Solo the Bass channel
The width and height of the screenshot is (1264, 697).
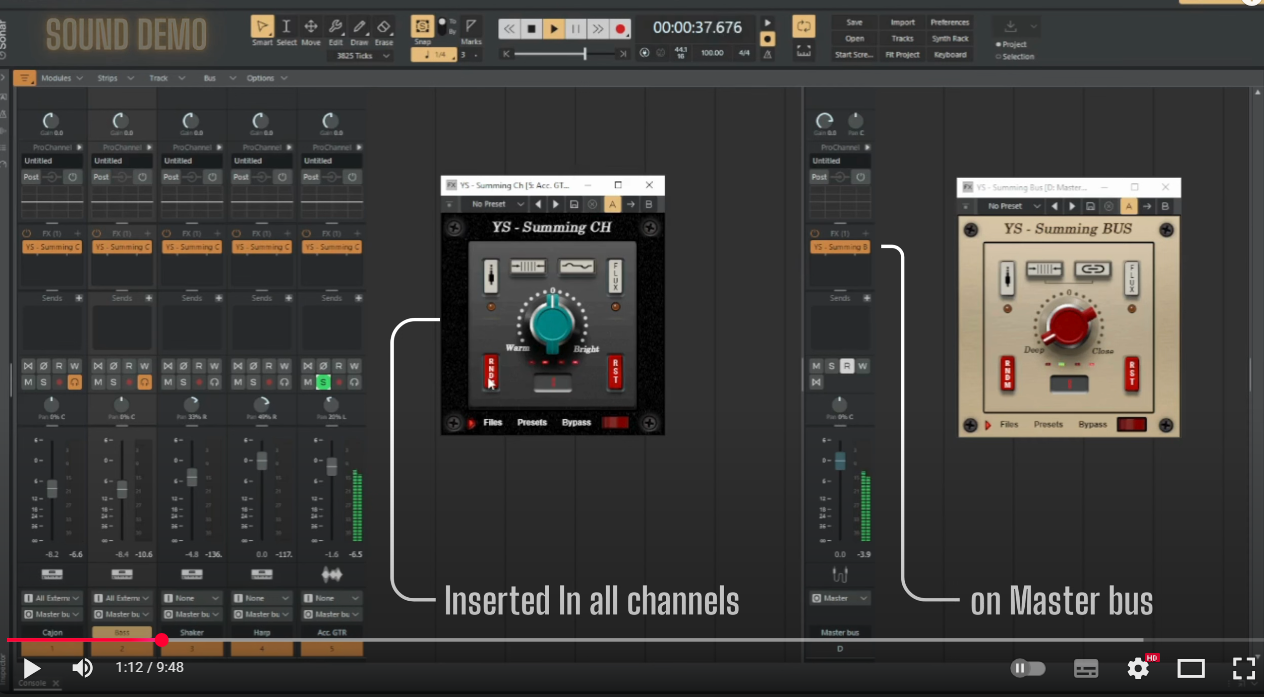[x=113, y=382]
